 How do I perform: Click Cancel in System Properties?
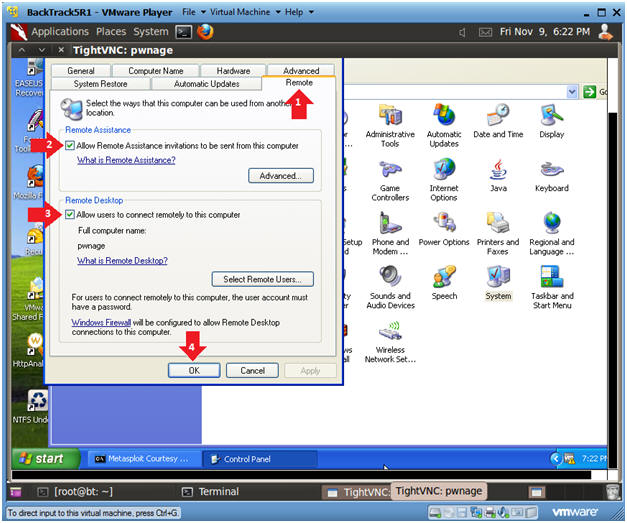pos(252,370)
